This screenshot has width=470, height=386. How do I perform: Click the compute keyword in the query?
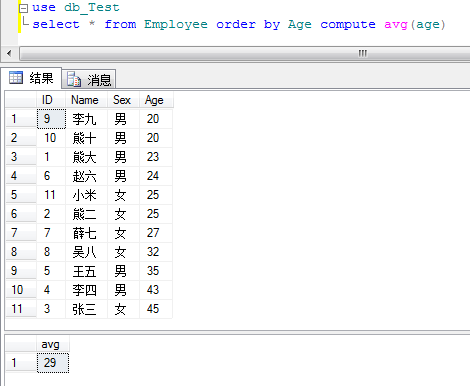point(348,24)
